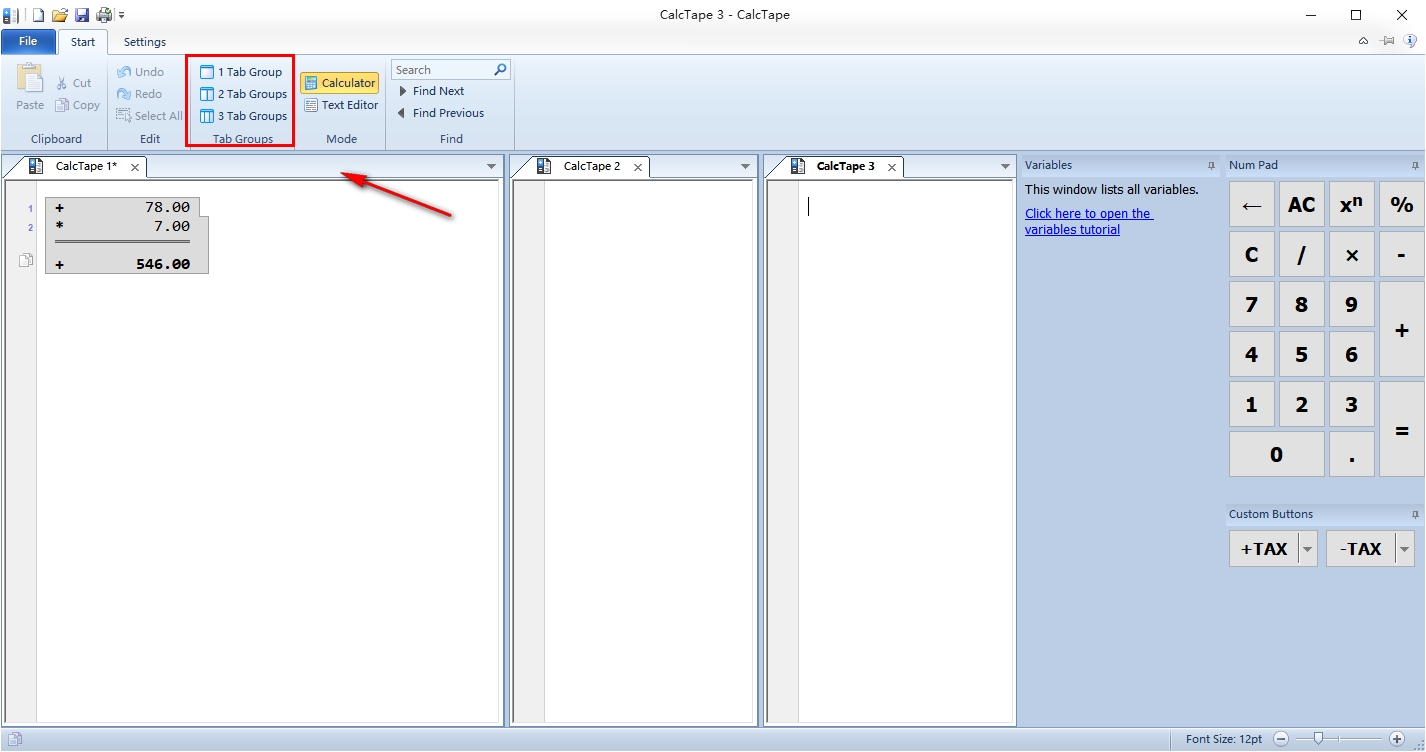The width and height of the screenshot is (1426, 752).
Task: Click the Paste button in Clipboard group
Action: 30,87
